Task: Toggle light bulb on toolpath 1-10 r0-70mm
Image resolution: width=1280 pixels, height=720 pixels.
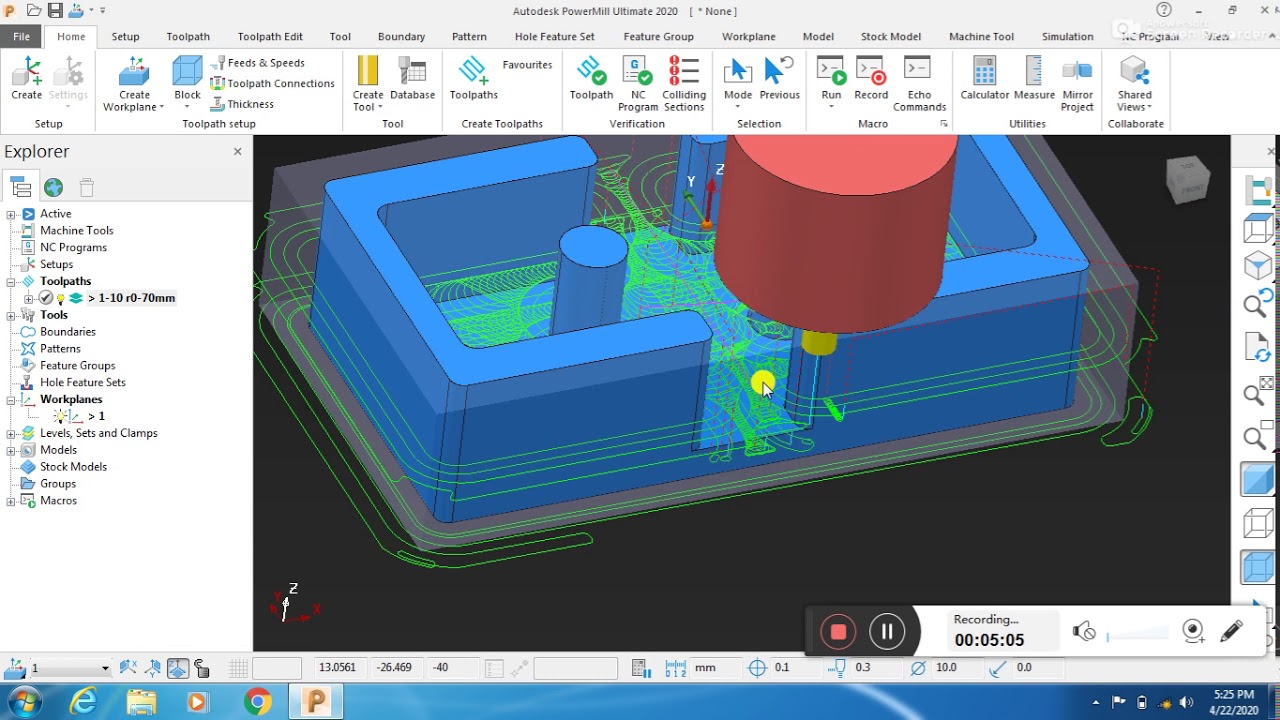Action: [60, 298]
